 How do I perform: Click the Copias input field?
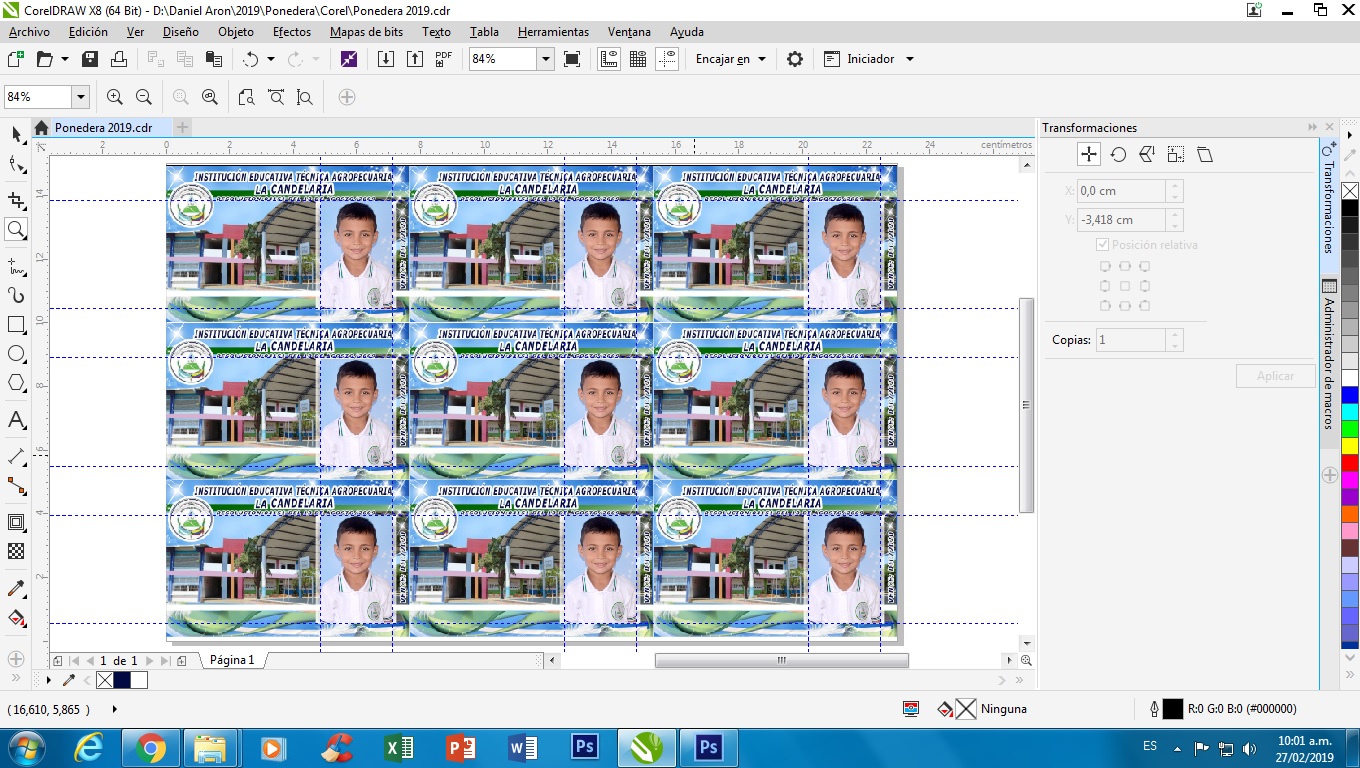pos(1132,340)
